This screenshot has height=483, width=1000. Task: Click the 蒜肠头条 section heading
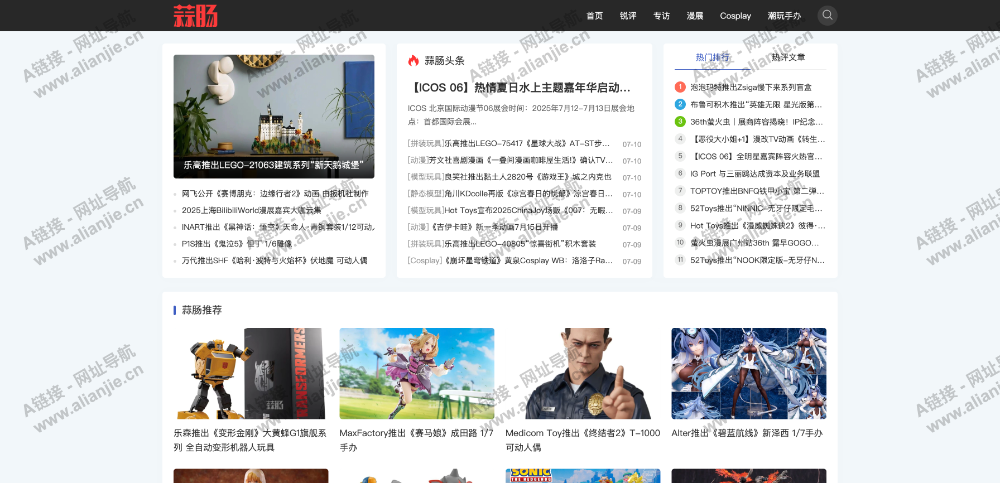pos(445,61)
